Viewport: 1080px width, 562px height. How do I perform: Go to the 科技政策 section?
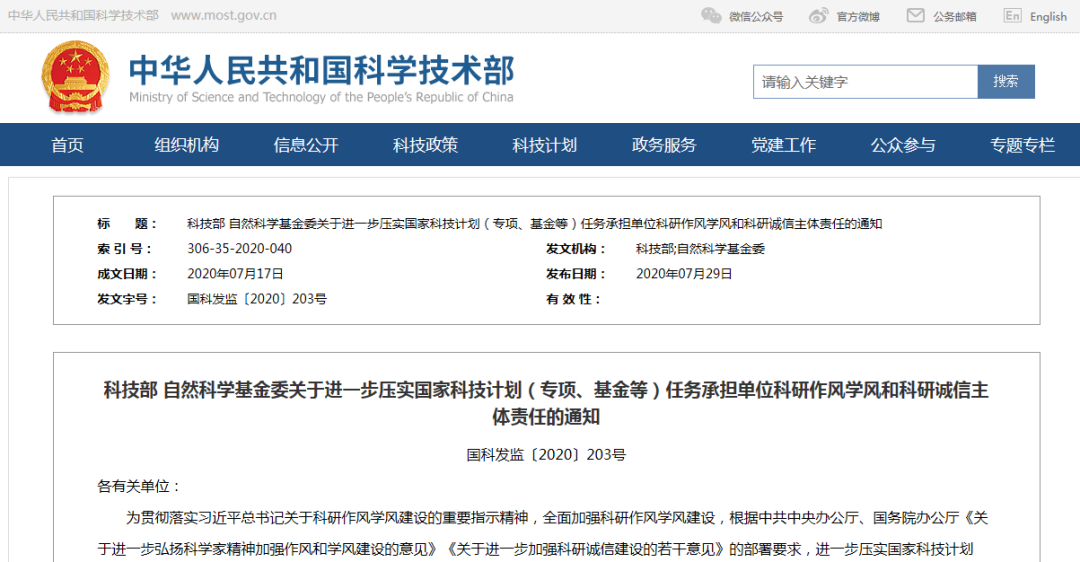pyautogui.click(x=425, y=145)
